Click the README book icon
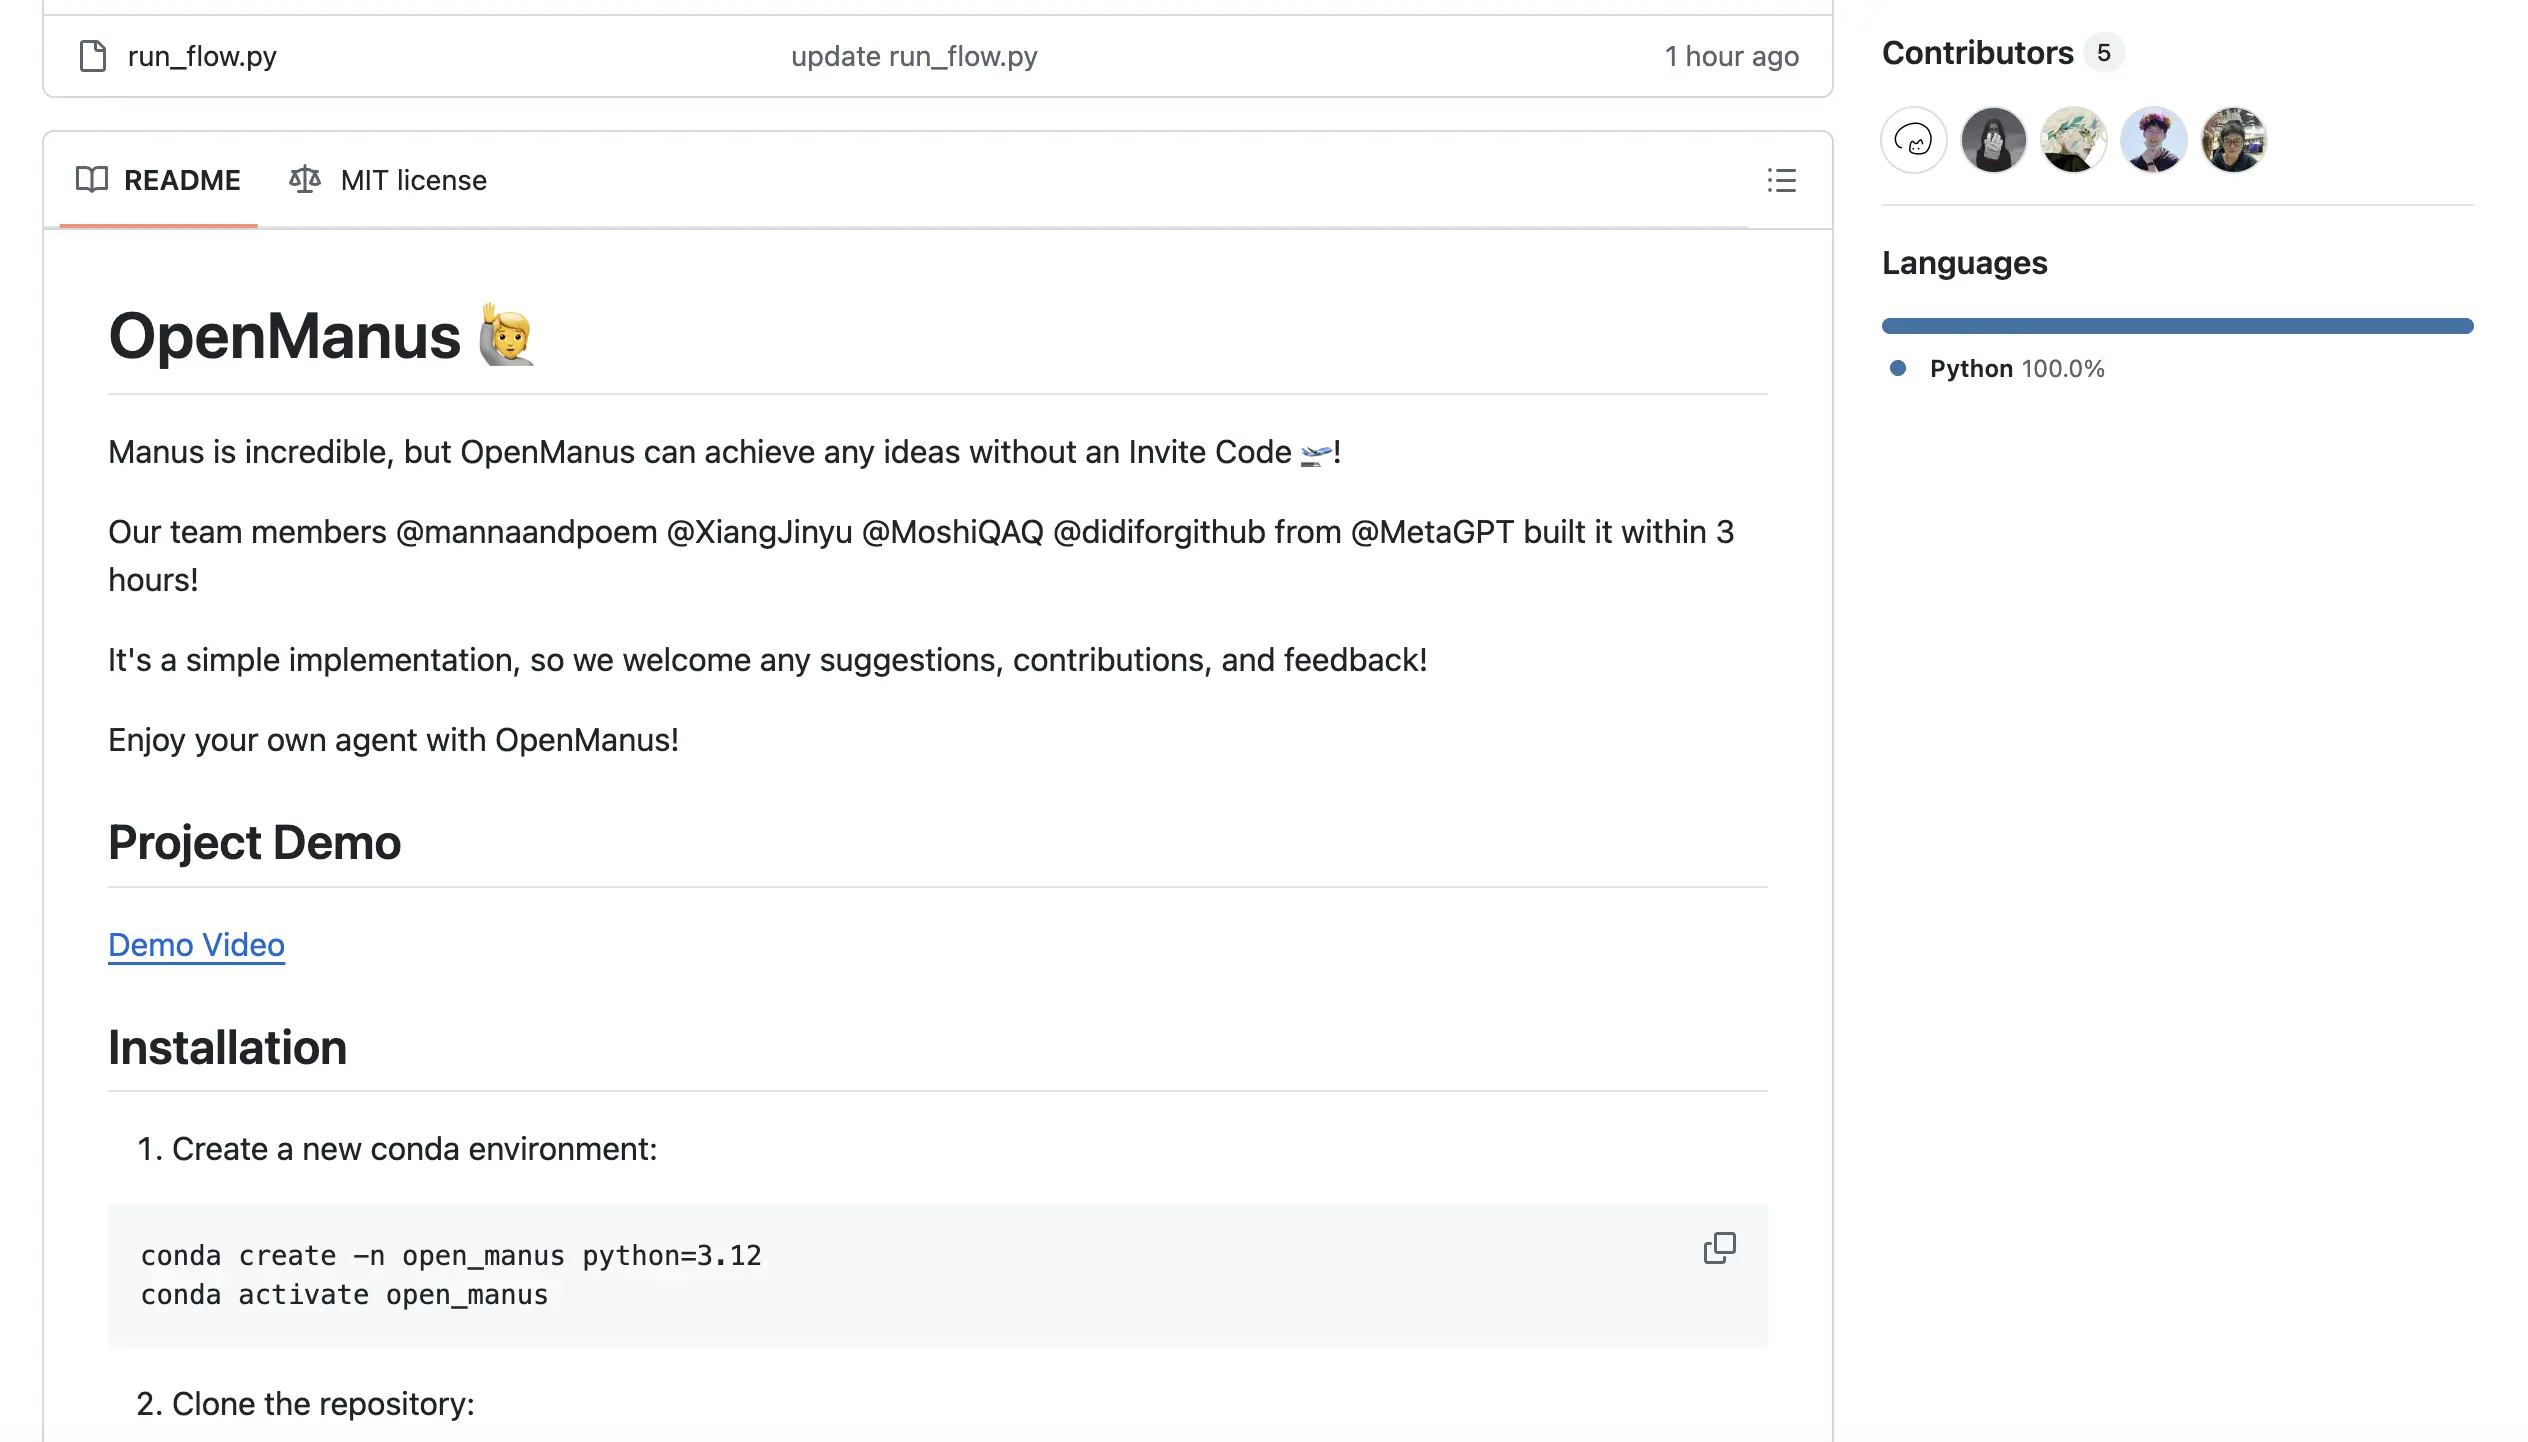Image resolution: width=2528 pixels, height=1442 pixels. pos(92,180)
